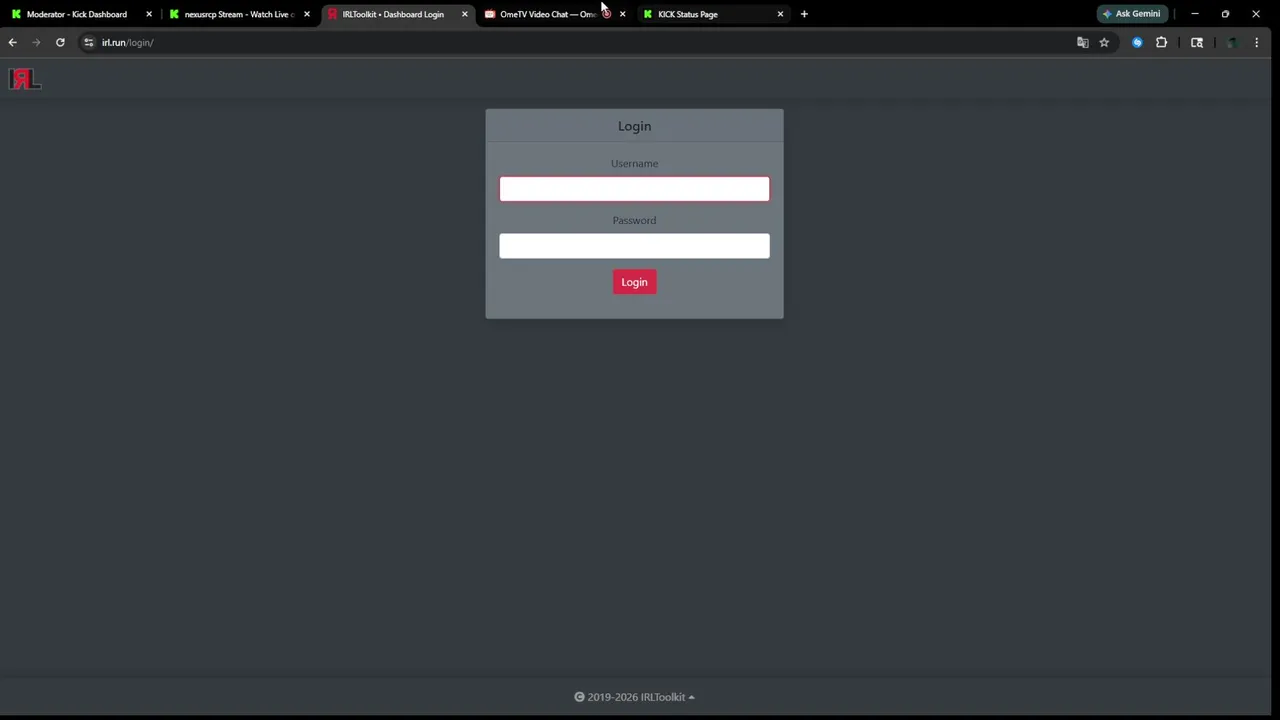This screenshot has height=720, width=1280.
Task: Restore down the browser window
Action: click(x=1225, y=14)
